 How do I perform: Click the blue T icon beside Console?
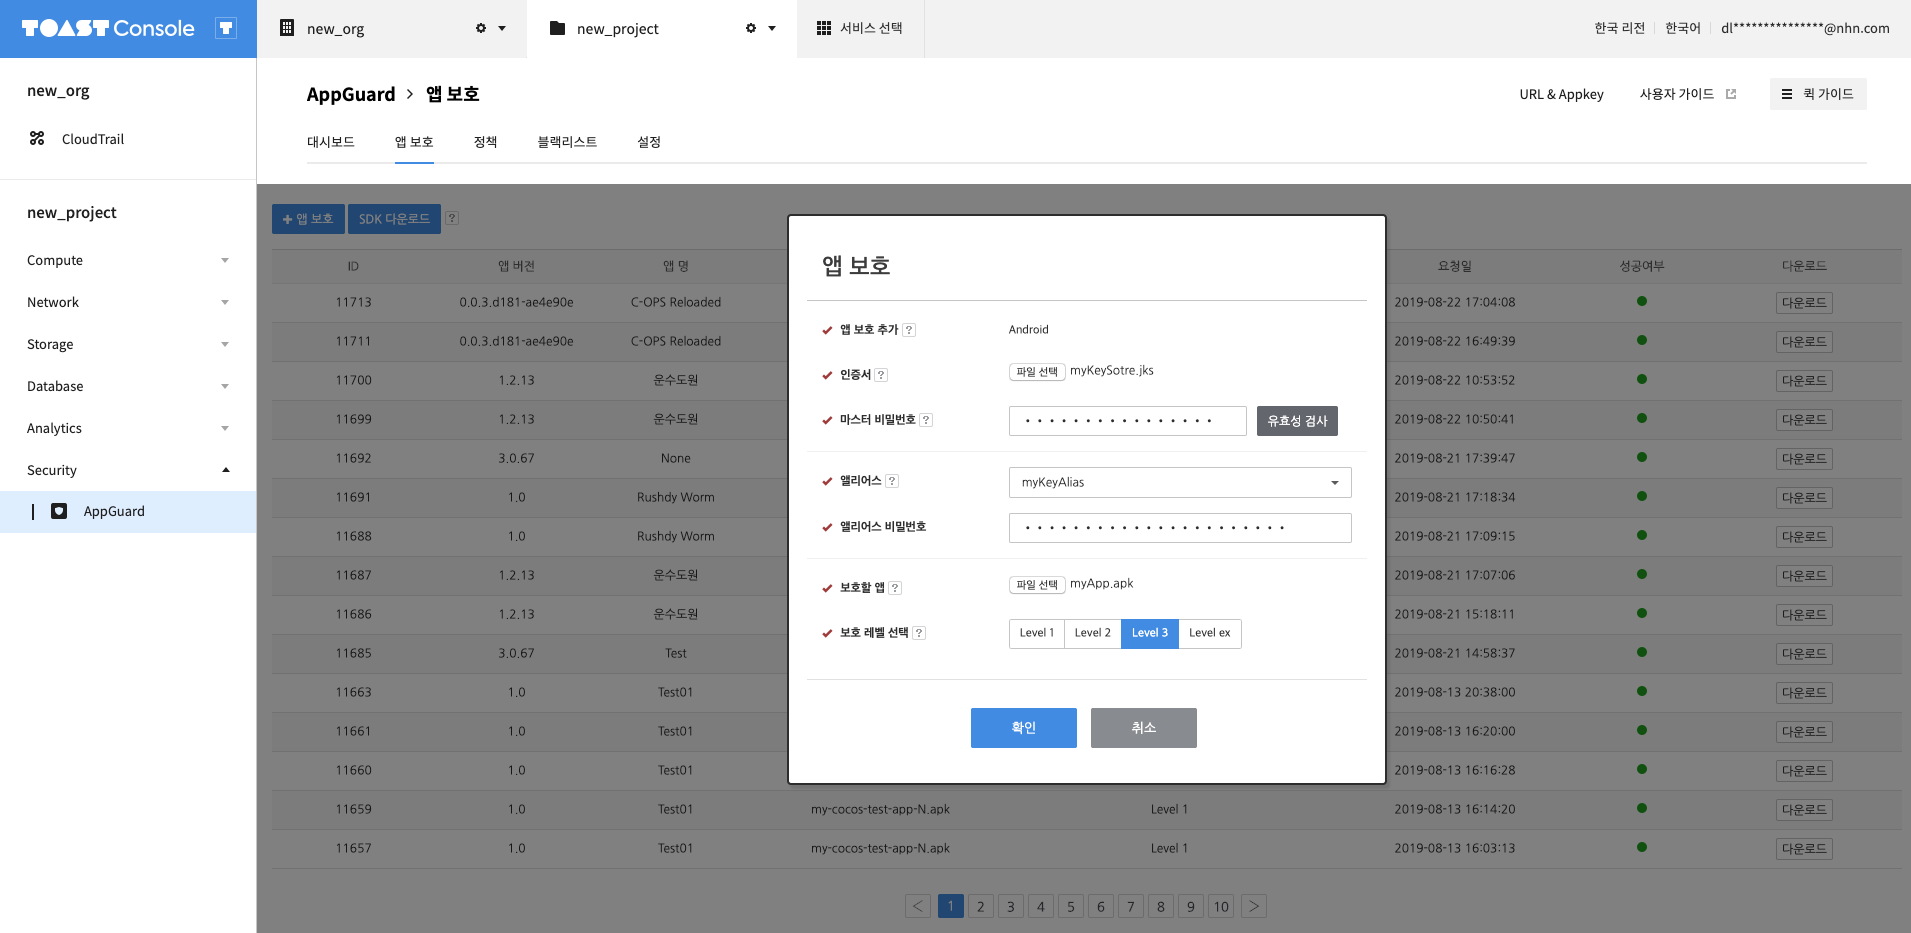point(226,28)
